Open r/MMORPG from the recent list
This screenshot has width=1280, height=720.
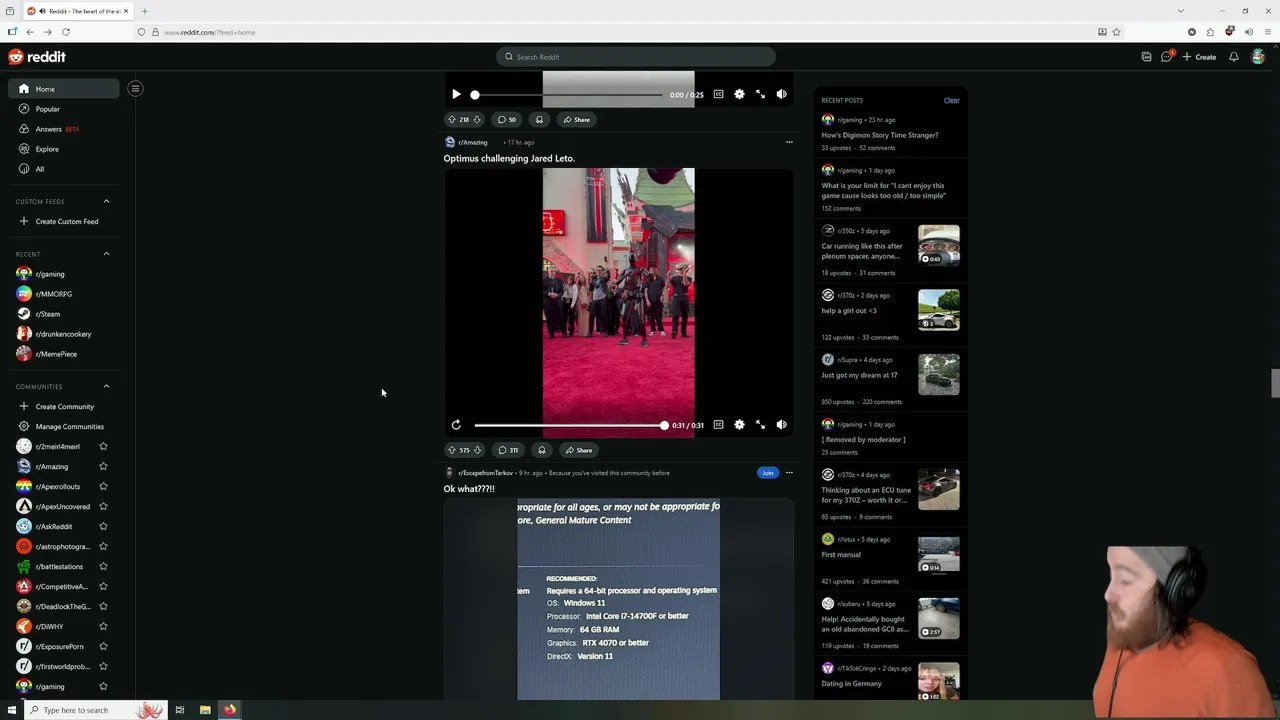pyautogui.click(x=64, y=294)
